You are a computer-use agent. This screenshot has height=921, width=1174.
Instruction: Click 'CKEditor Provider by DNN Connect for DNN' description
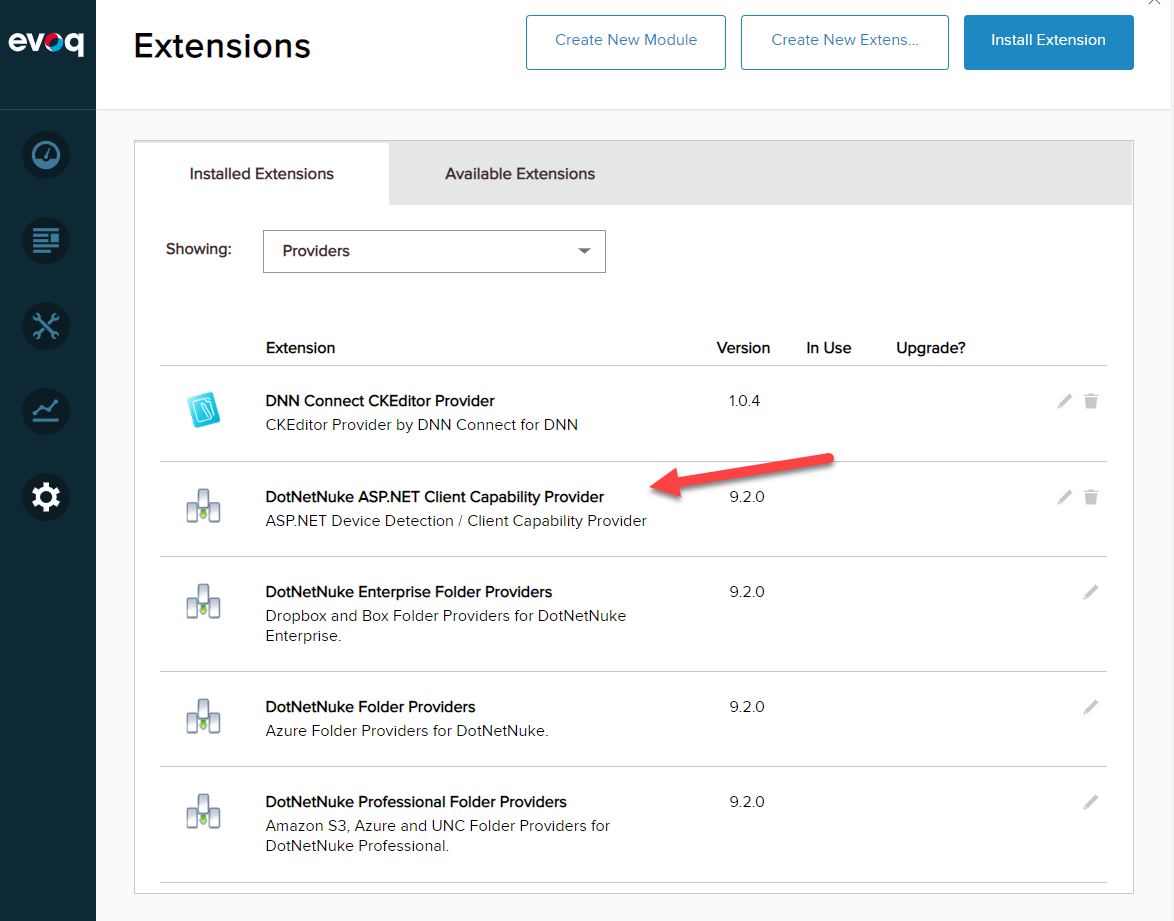pyautogui.click(x=422, y=425)
